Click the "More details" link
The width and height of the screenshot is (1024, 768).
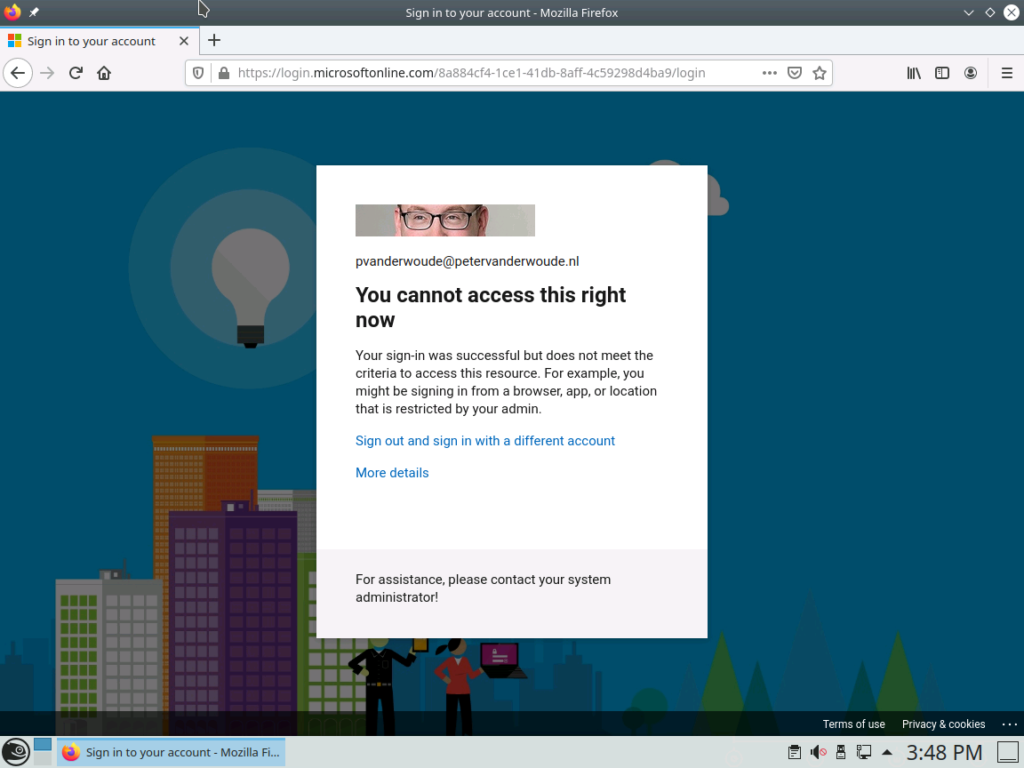click(x=392, y=473)
